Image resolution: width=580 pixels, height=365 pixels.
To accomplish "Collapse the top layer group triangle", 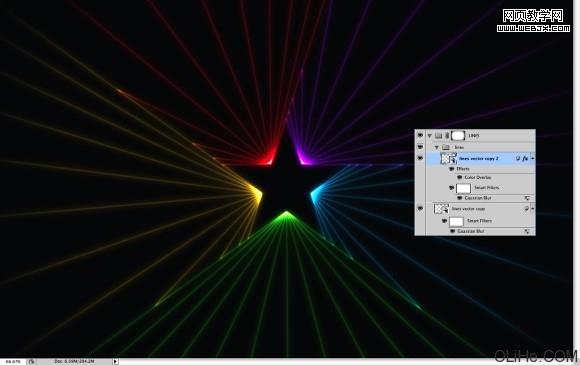I will pyautogui.click(x=429, y=136).
